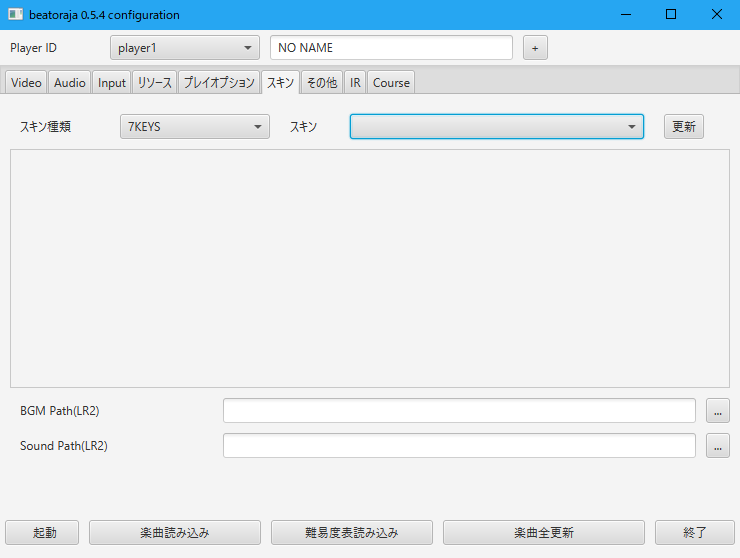Click the 楽曲全更新 button
Image resolution: width=740 pixels, height=558 pixels.
tap(544, 533)
